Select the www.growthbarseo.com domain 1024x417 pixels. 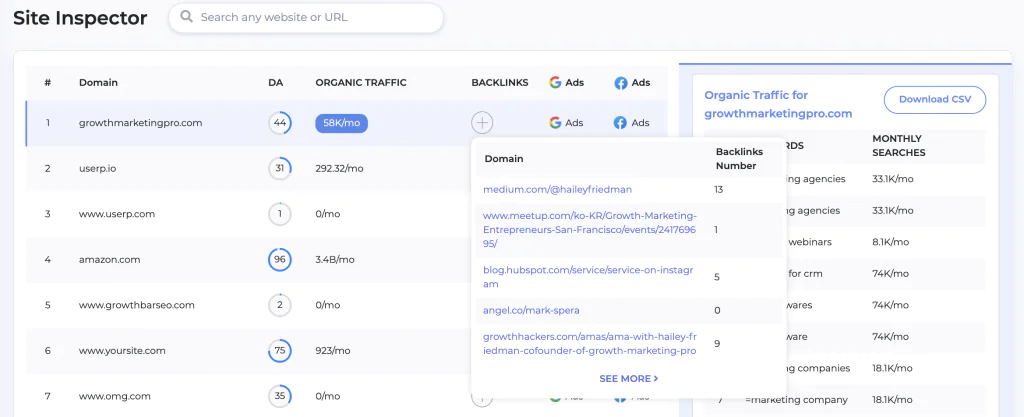click(x=136, y=305)
